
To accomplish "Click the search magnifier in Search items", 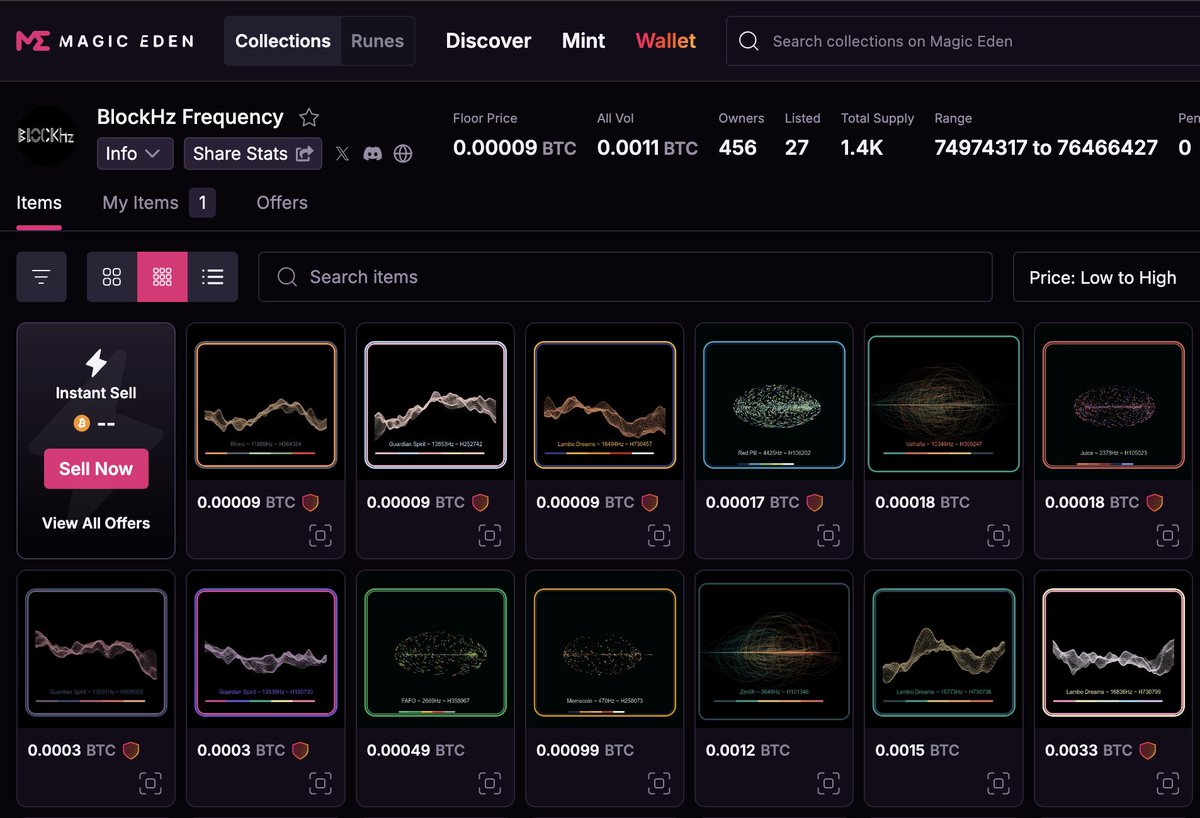I will (x=287, y=277).
